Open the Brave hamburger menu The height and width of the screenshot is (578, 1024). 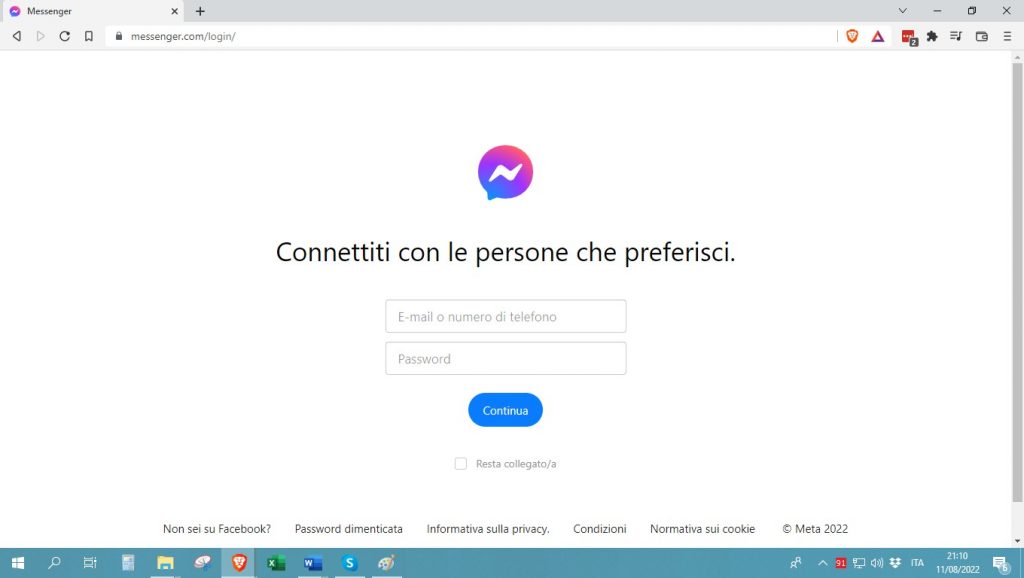(x=1007, y=36)
